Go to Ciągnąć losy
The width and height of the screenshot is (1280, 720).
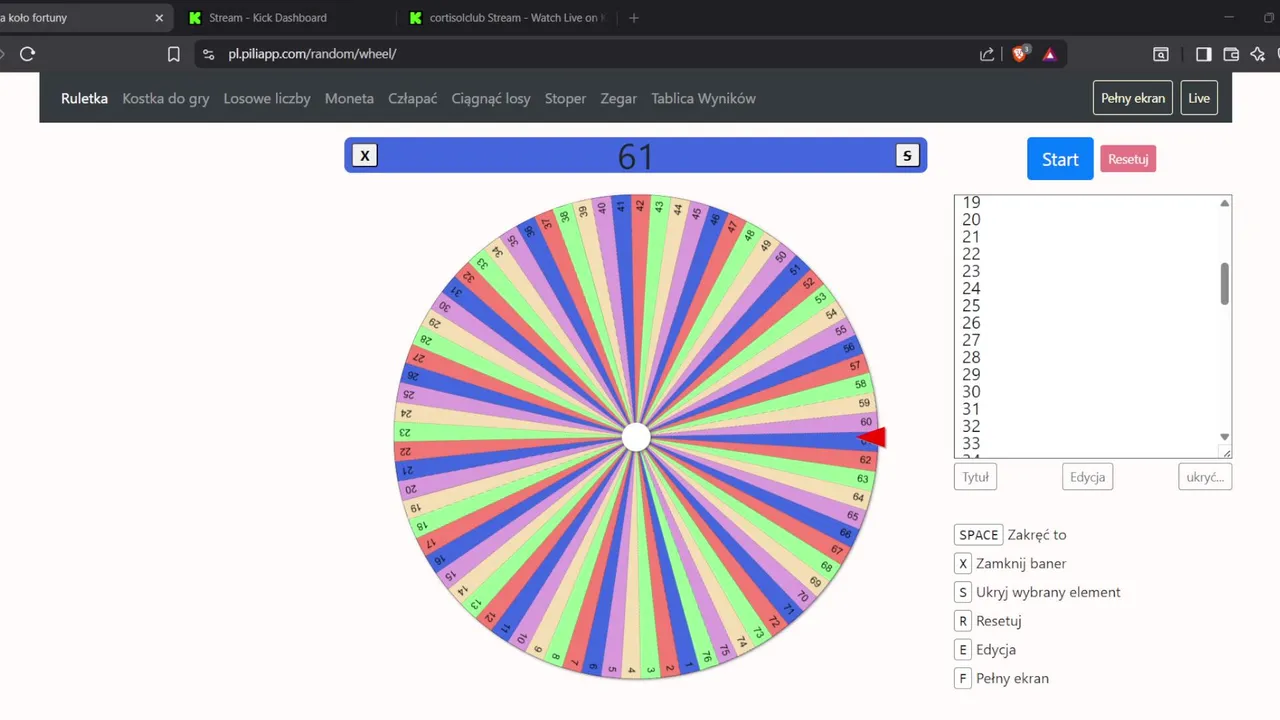tap(491, 98)
